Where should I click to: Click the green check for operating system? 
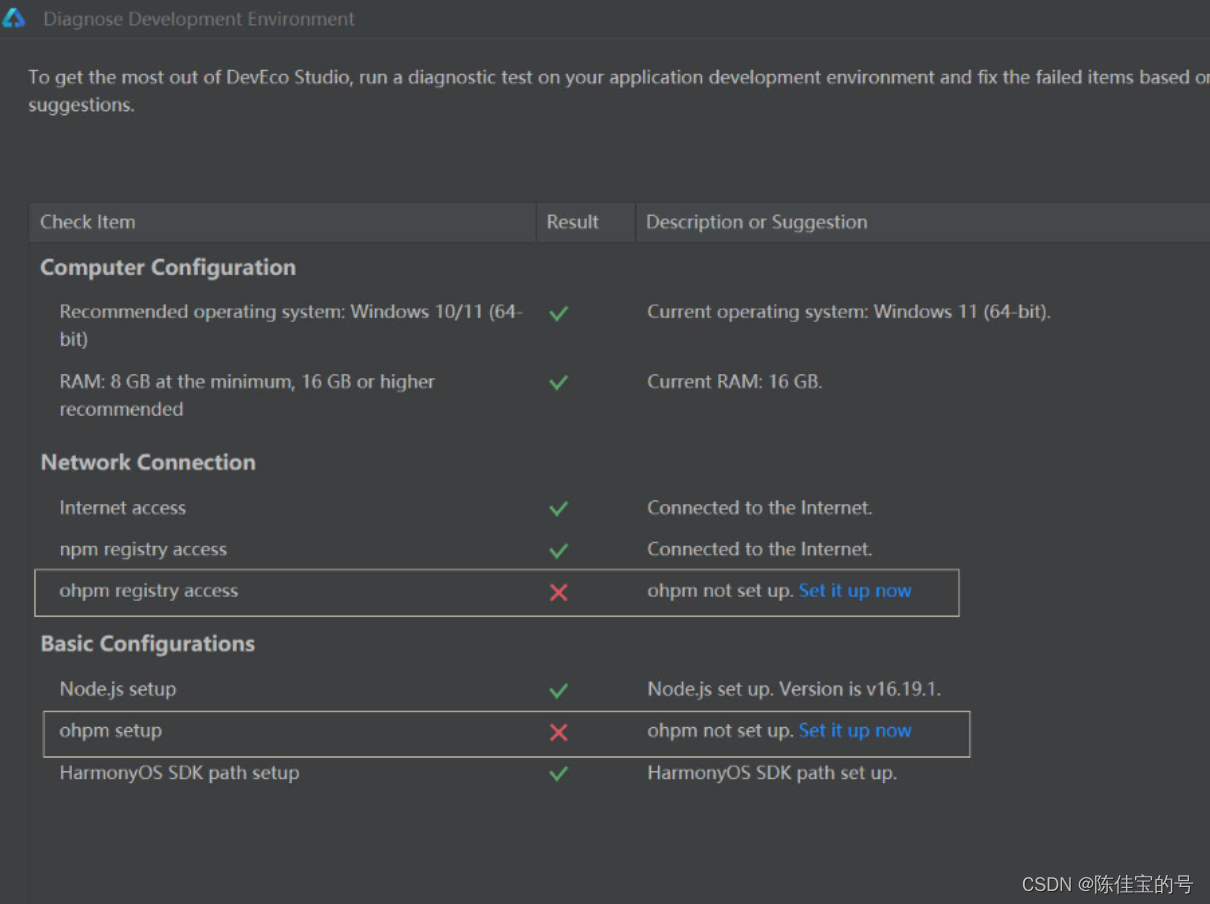pyautogui.click(x=559, y=313)
